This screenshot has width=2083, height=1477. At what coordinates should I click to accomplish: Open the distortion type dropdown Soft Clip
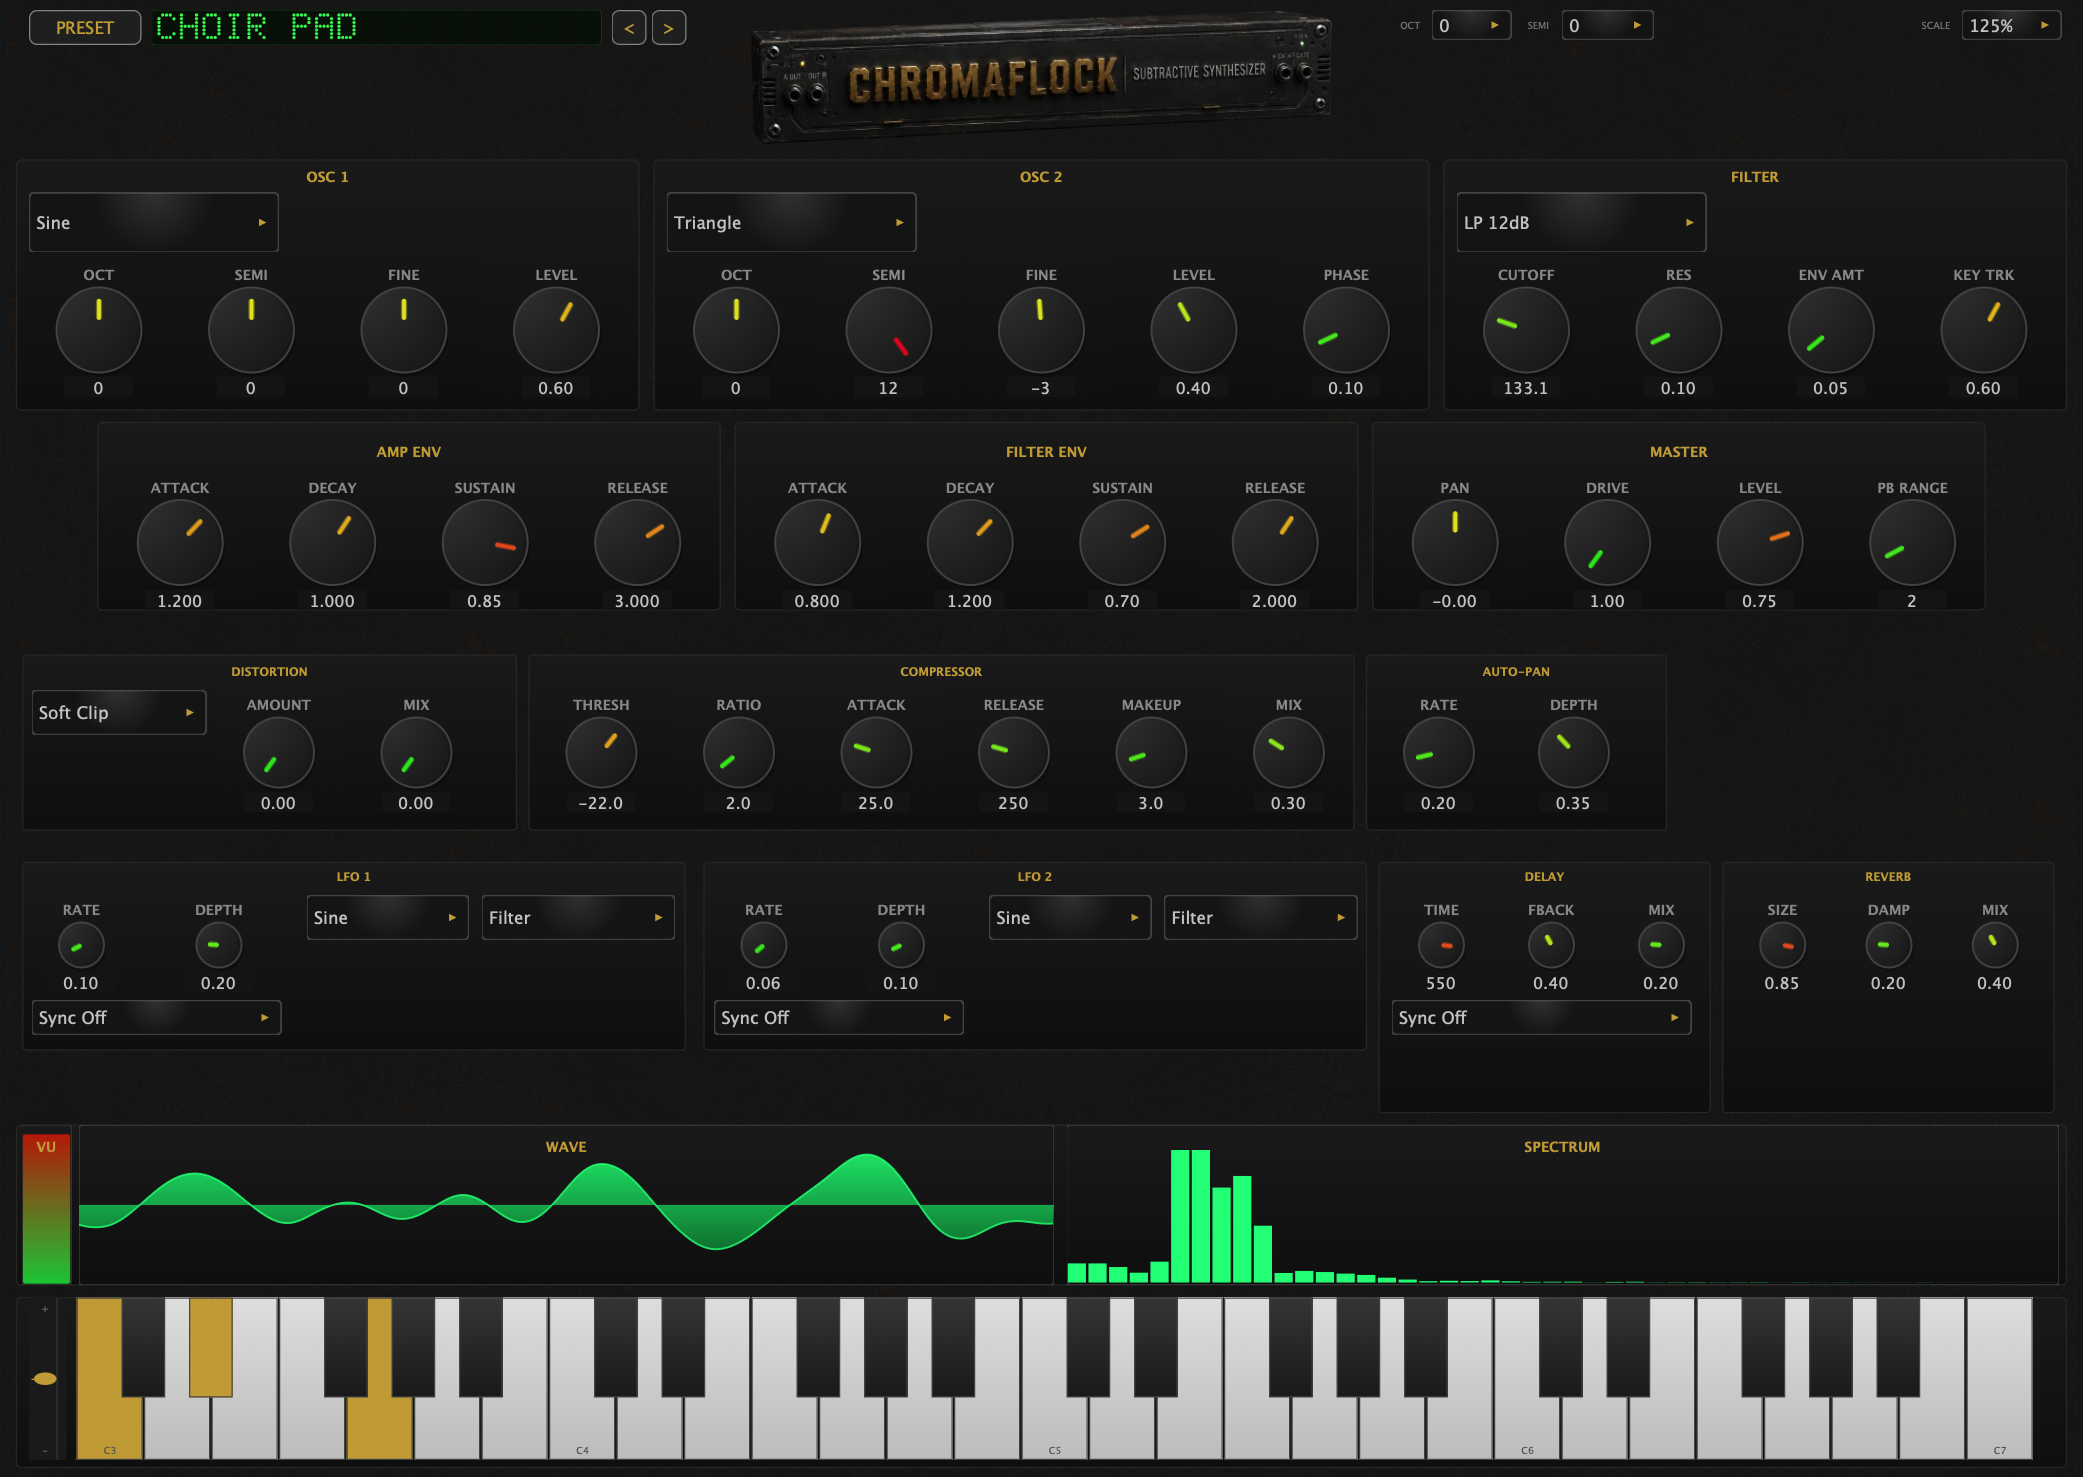[x=119, y=712]
